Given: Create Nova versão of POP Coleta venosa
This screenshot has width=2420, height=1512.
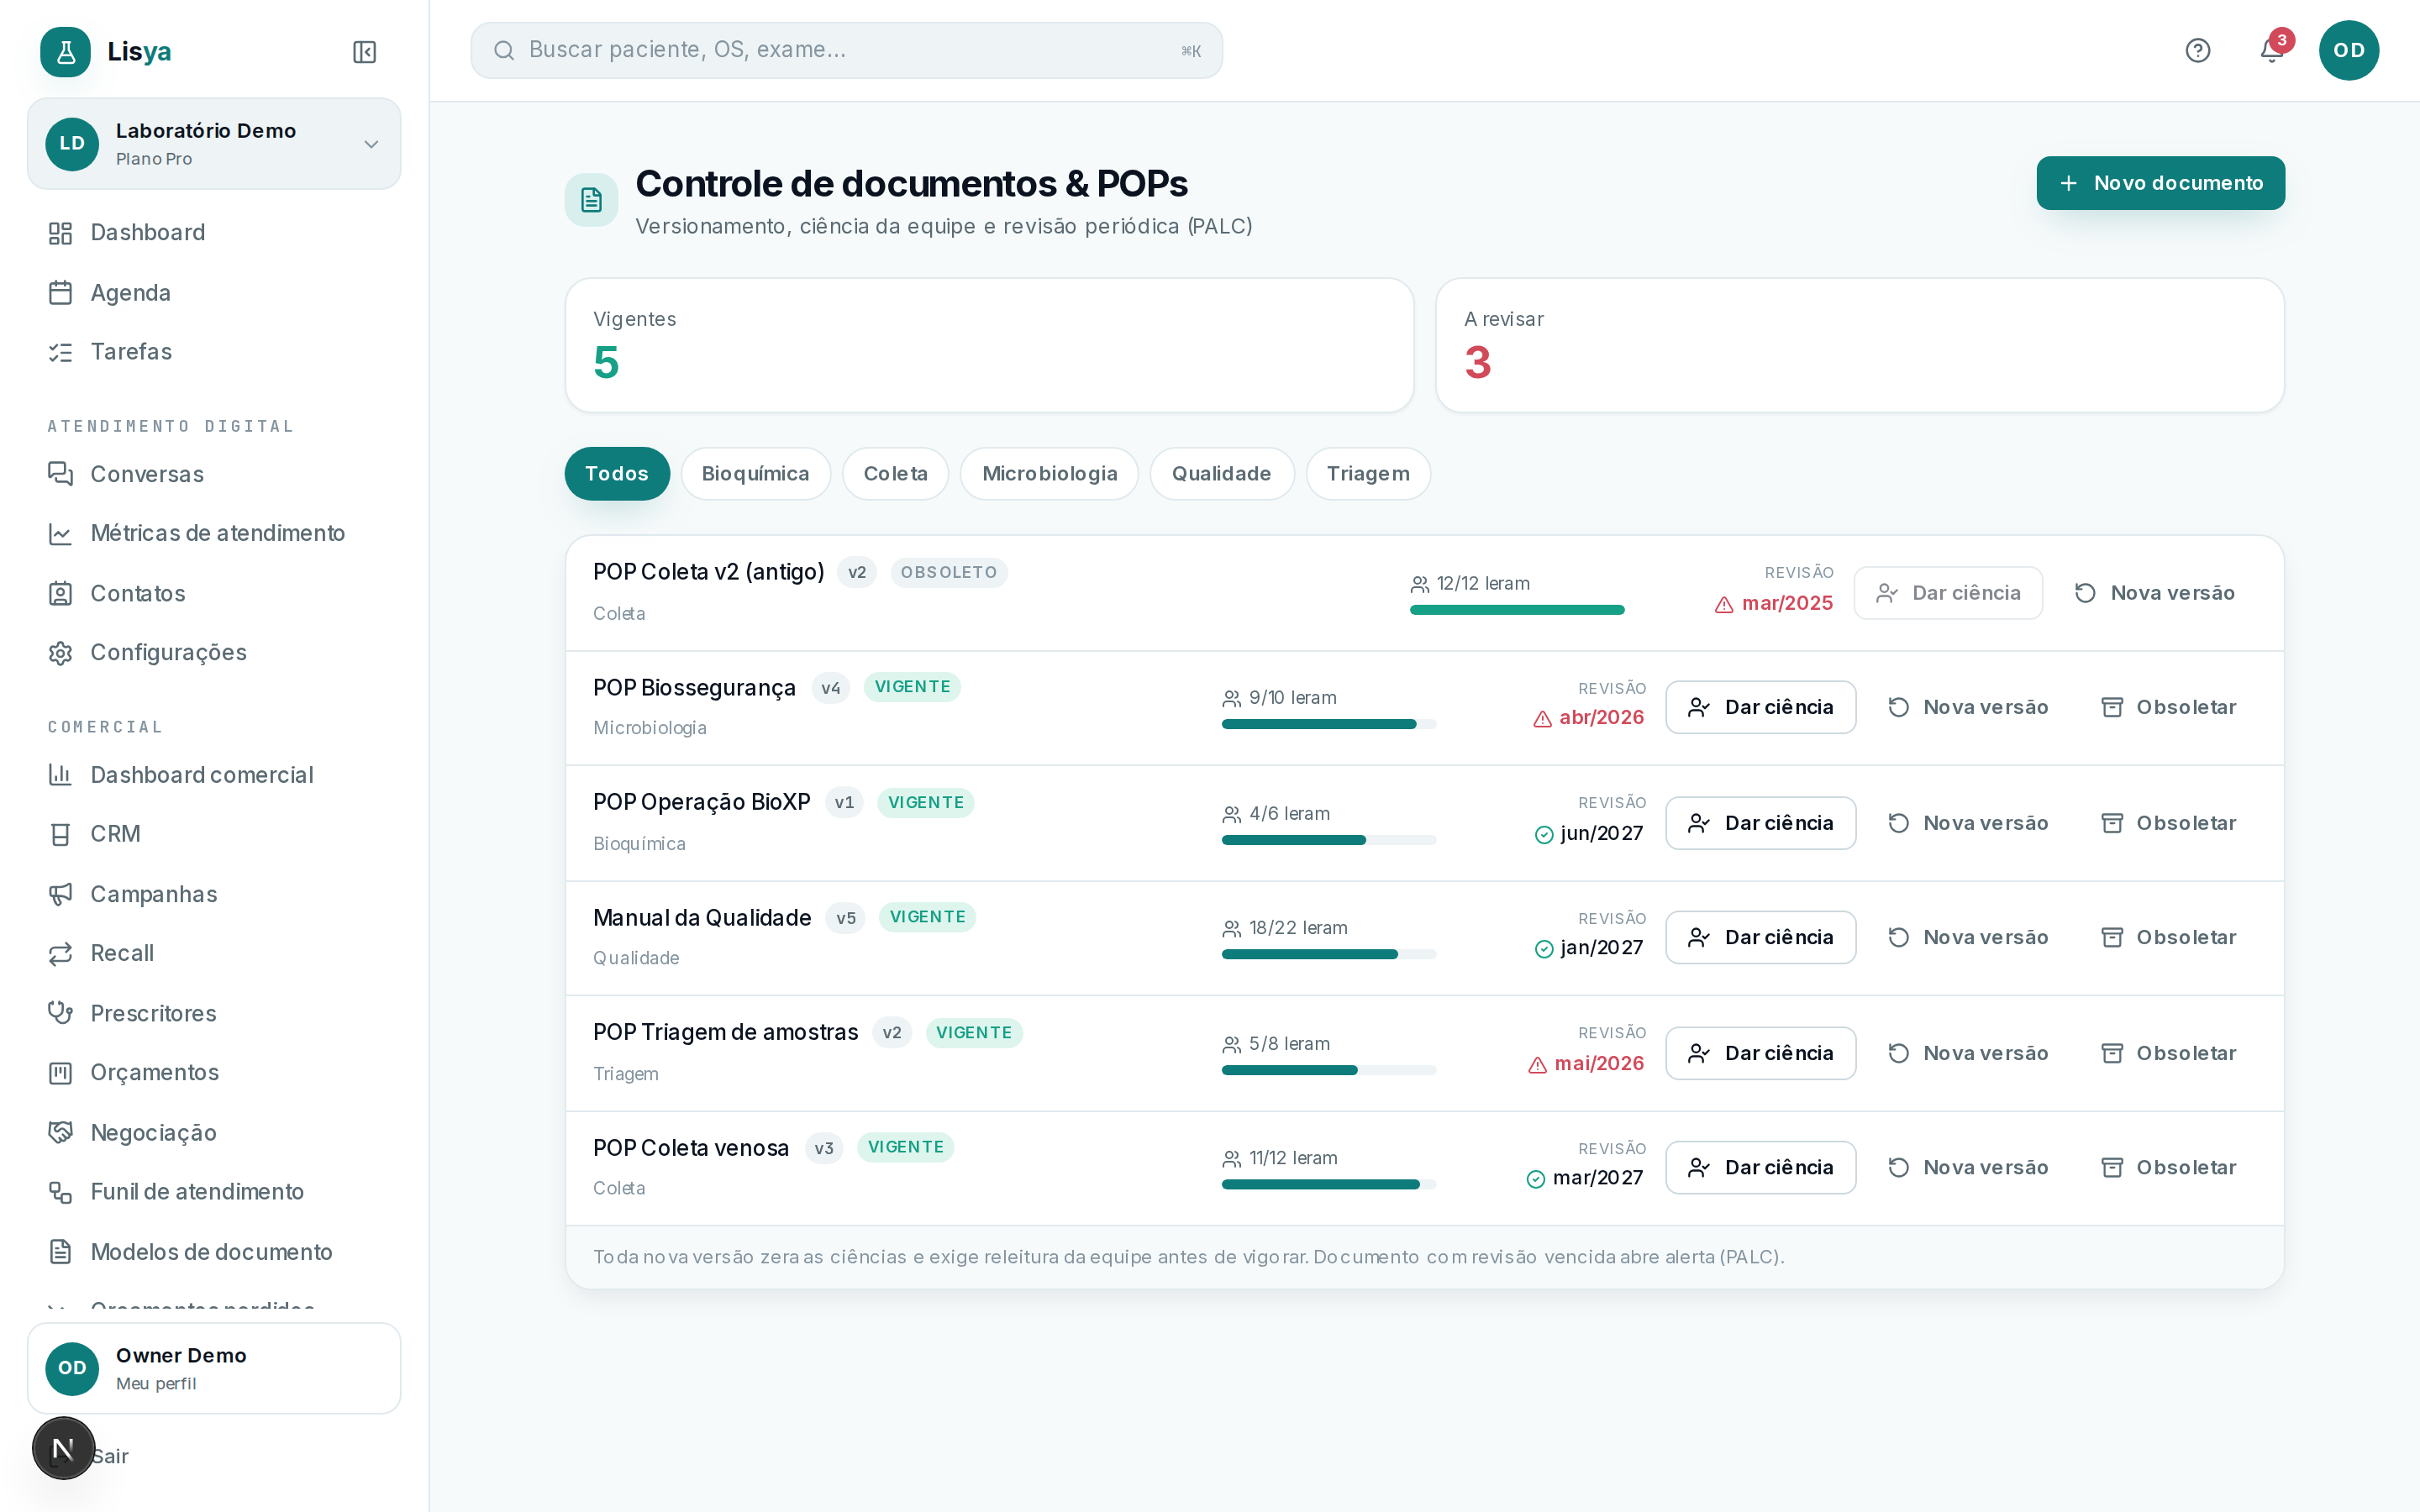Looking at the screenshot, I should [x=1967, y=1167].
